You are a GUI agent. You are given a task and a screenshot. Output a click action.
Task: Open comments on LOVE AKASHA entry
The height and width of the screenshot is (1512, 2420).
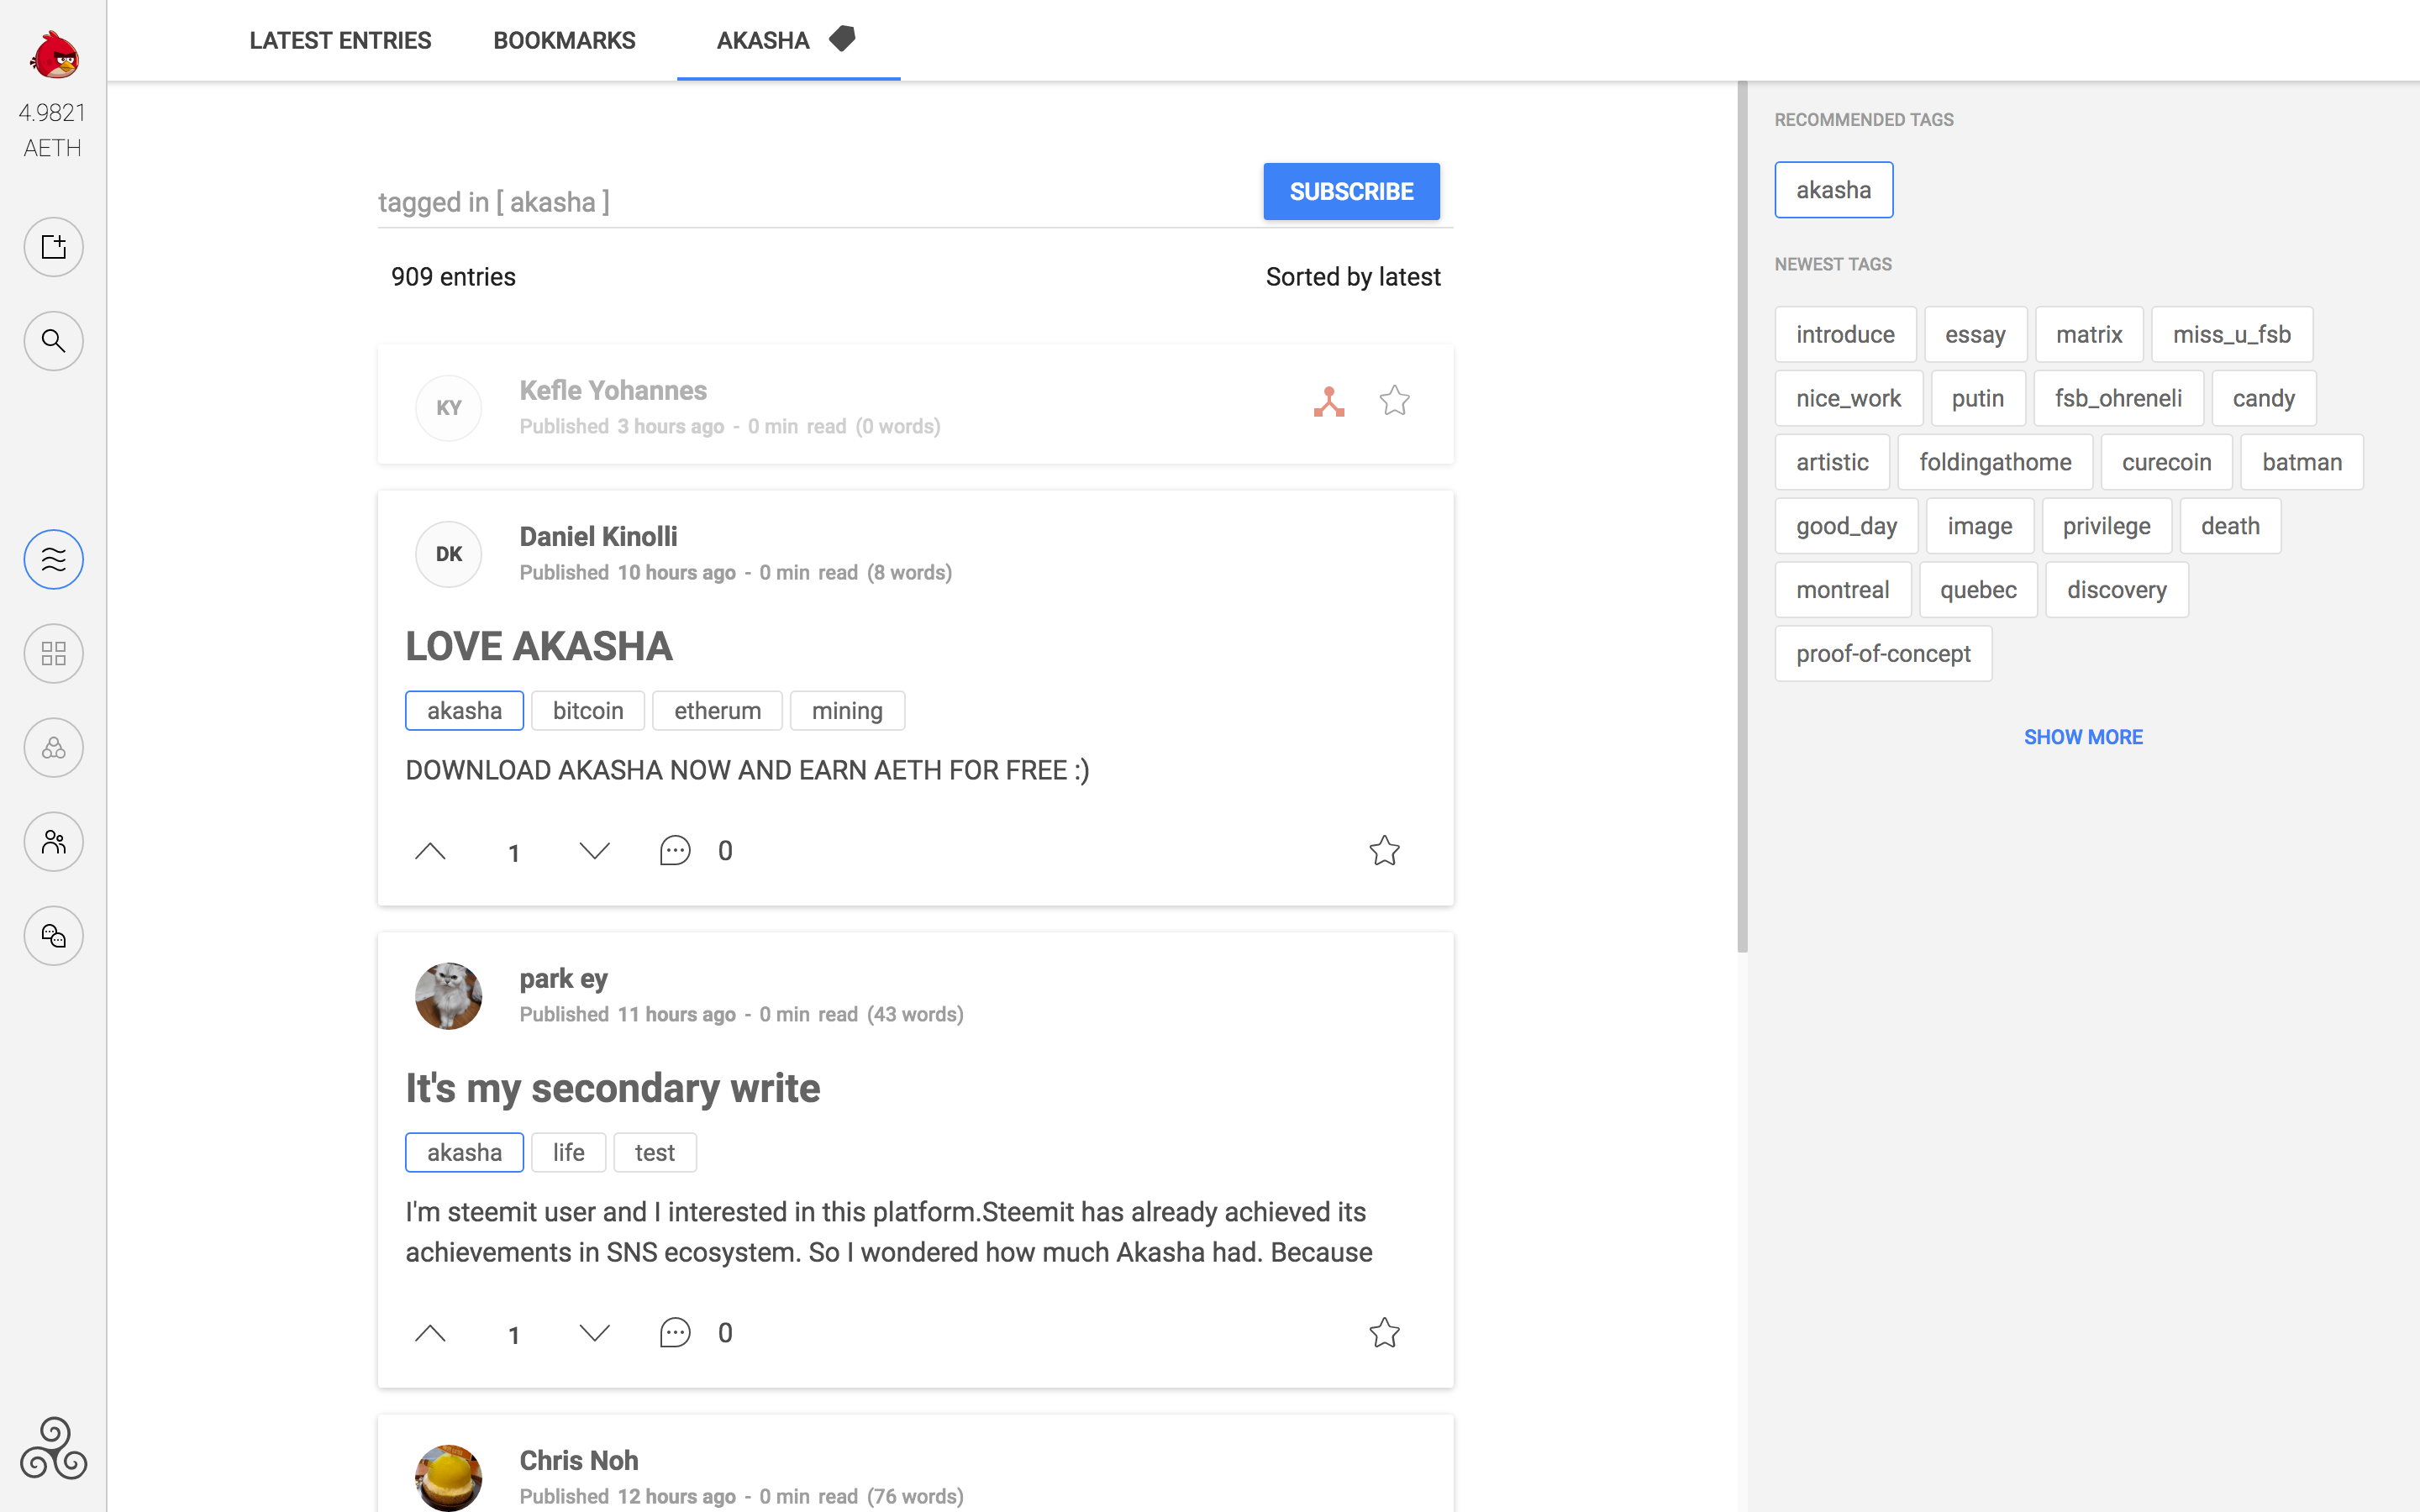(x=675, y=851)
